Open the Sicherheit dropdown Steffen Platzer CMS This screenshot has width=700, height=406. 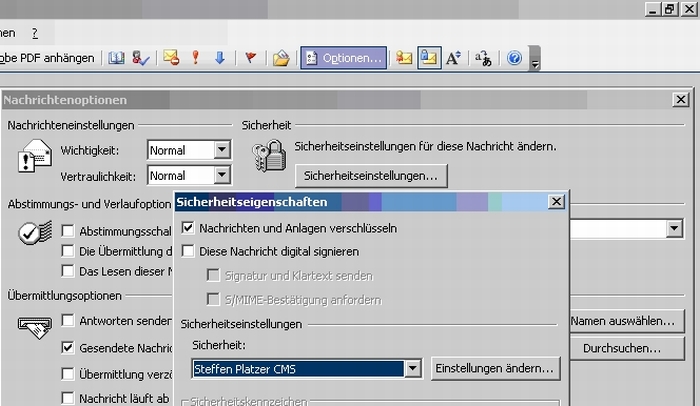click(411, 369)
